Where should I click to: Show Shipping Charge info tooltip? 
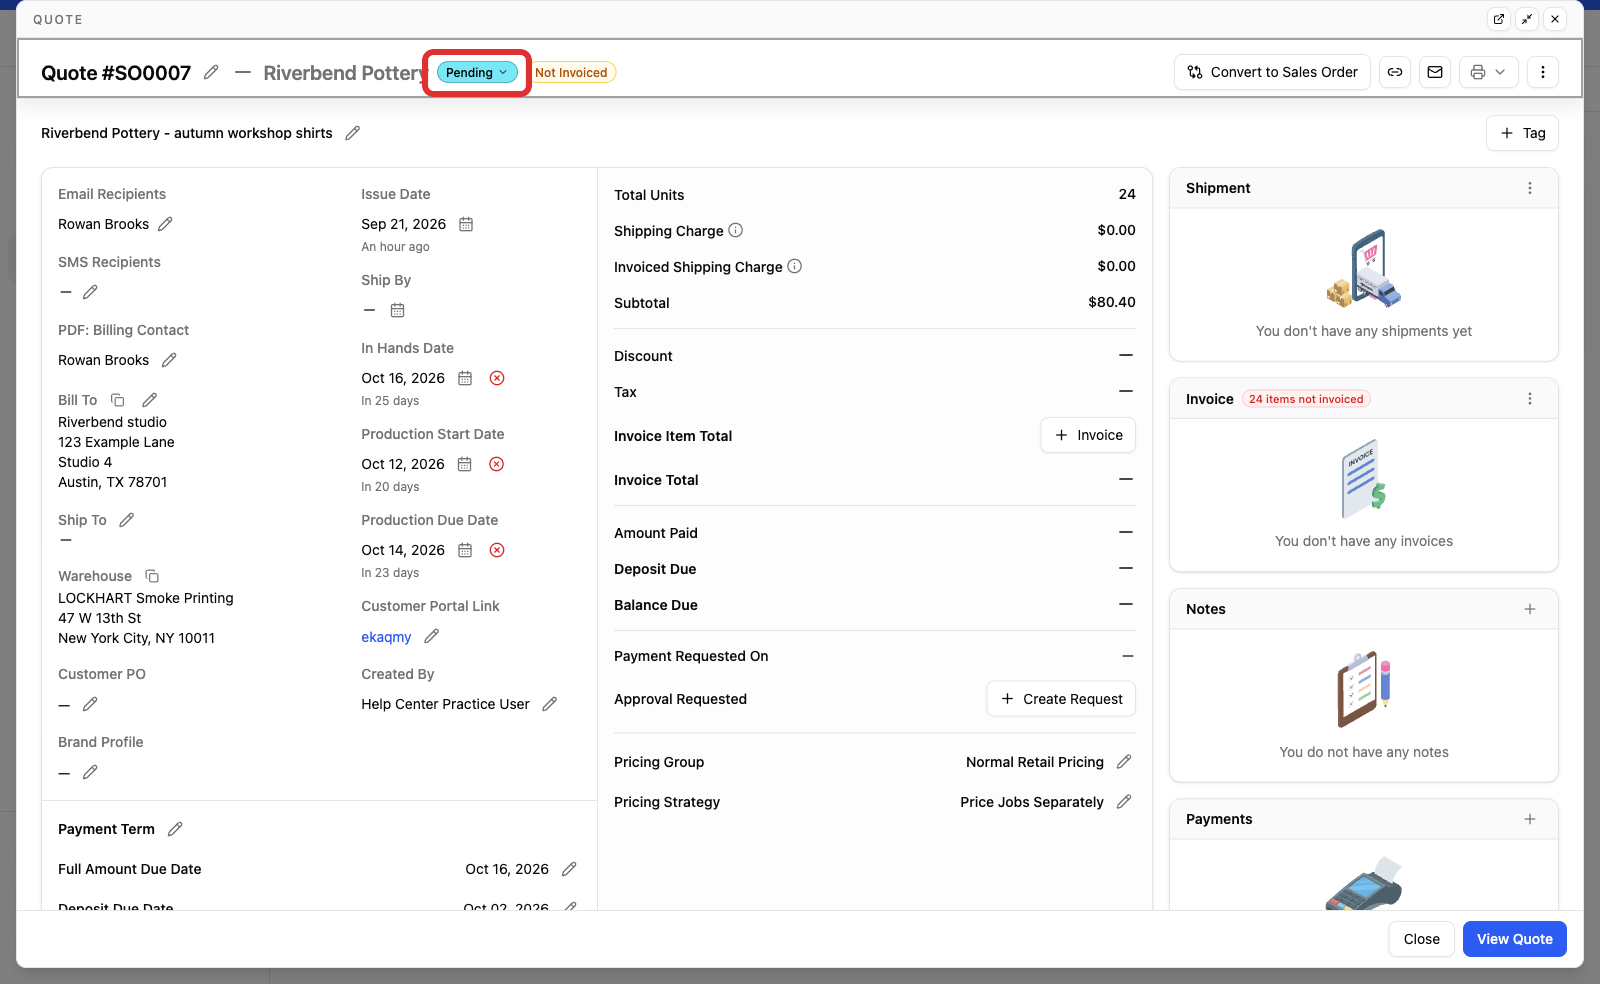pyautogui.click(x=735, y=230)
